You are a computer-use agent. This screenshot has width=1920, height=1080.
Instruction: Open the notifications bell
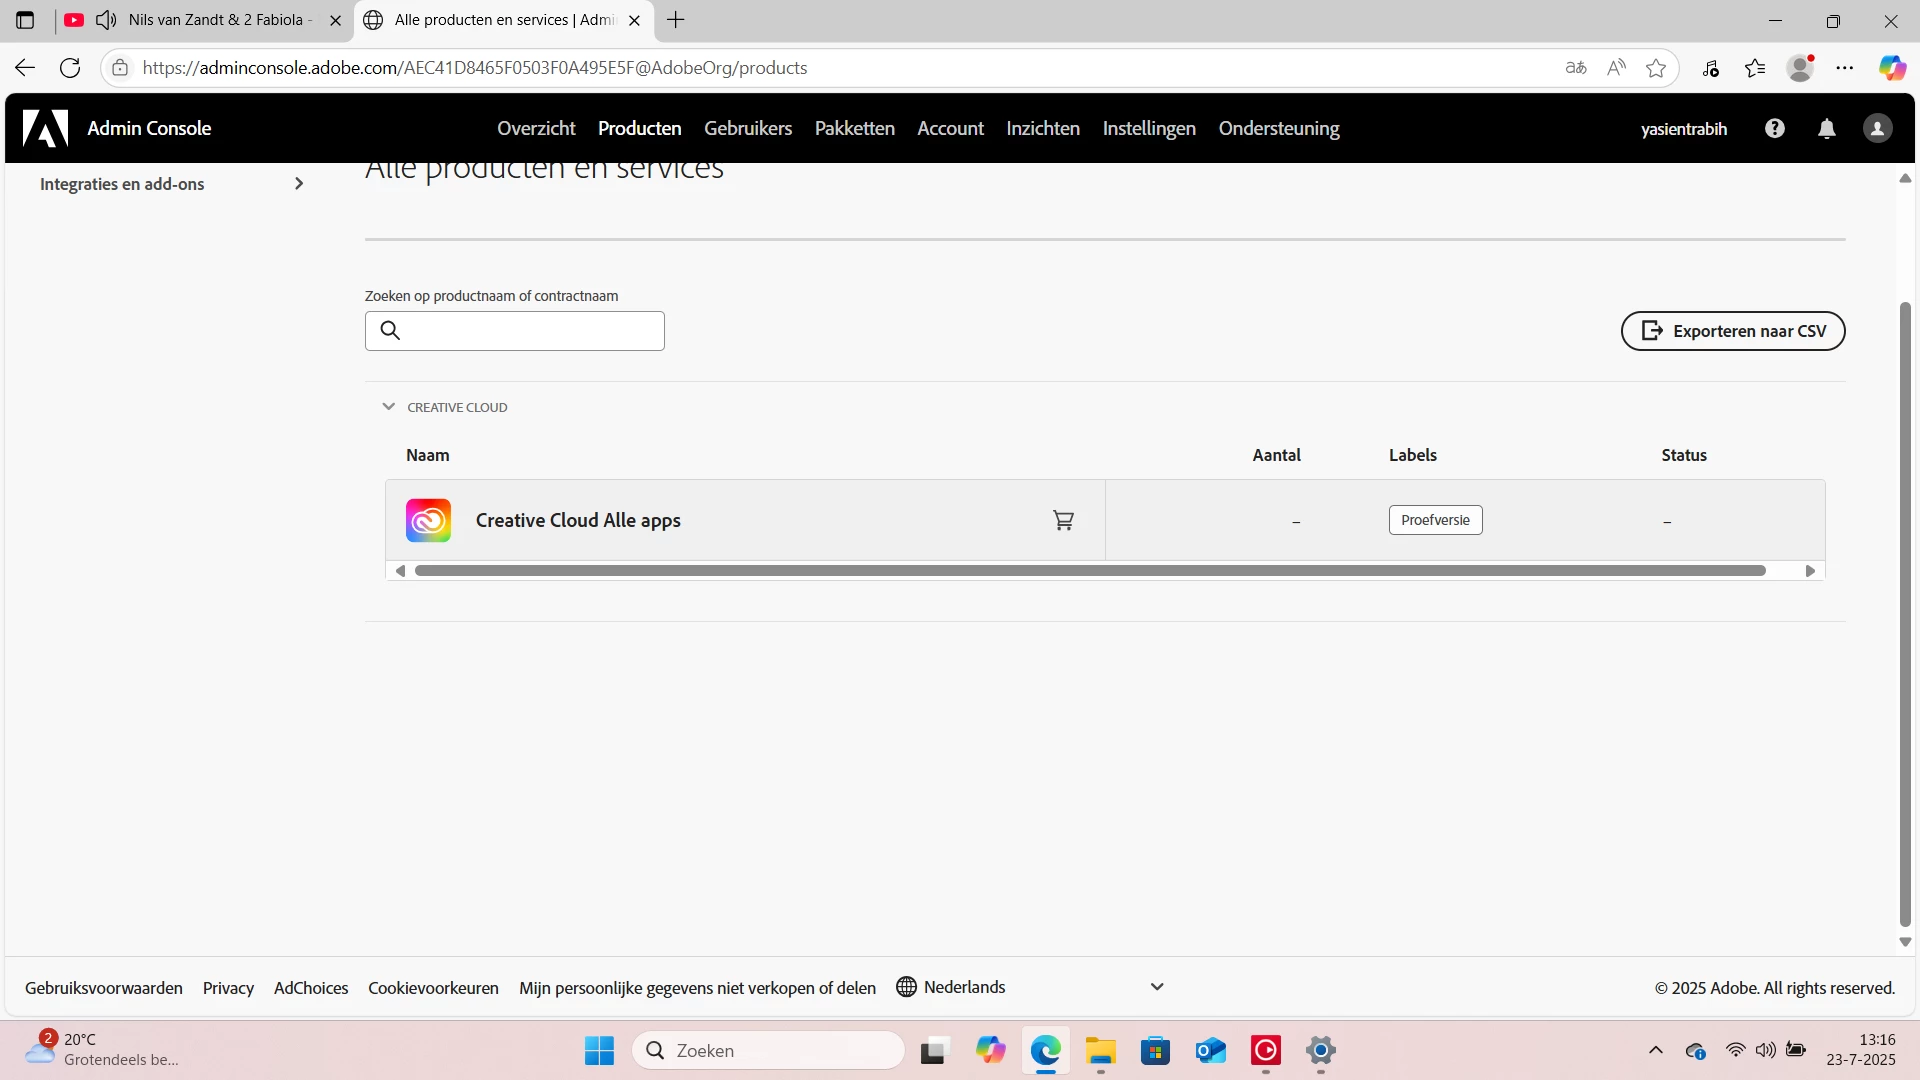pyautogui.click(x=1827, y=128)
